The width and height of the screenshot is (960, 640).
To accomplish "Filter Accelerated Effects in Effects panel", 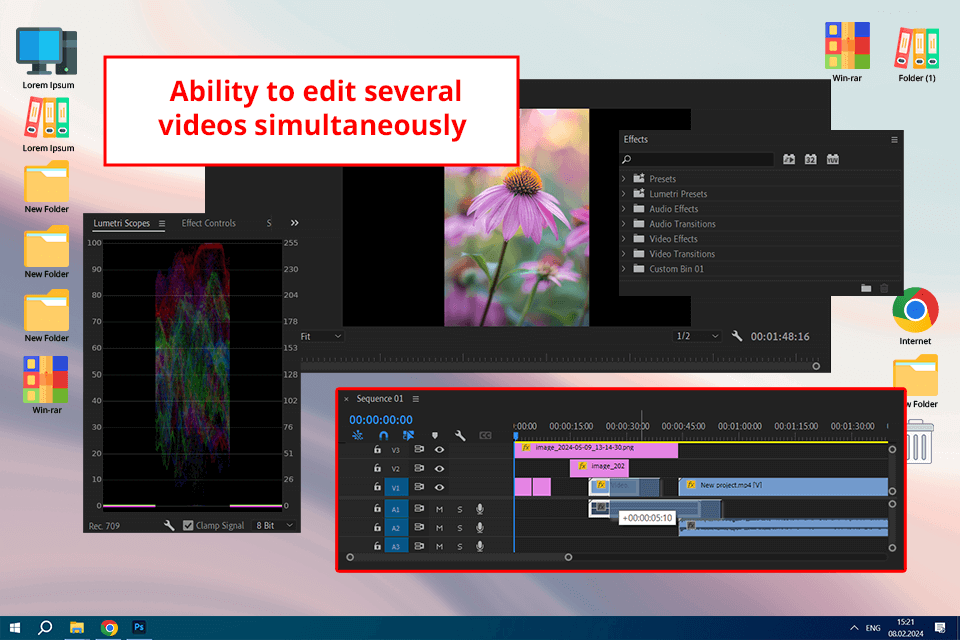I will (789, 159).
